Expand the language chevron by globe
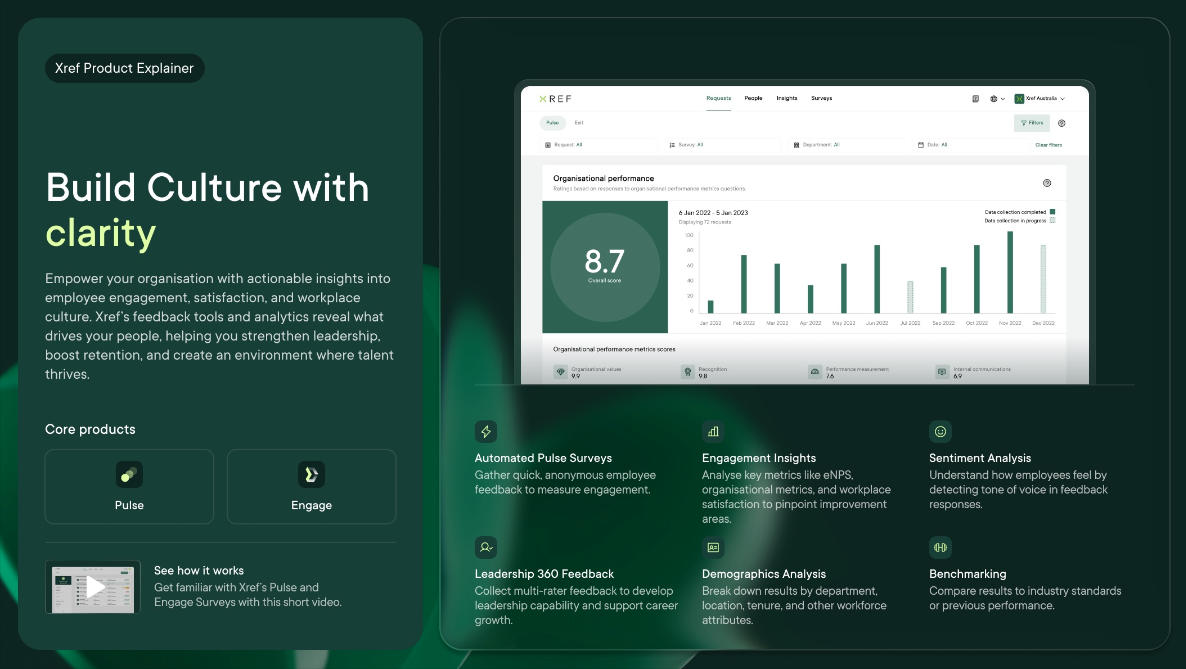Screen dimensions: 1186x669 pos(1003,99)
